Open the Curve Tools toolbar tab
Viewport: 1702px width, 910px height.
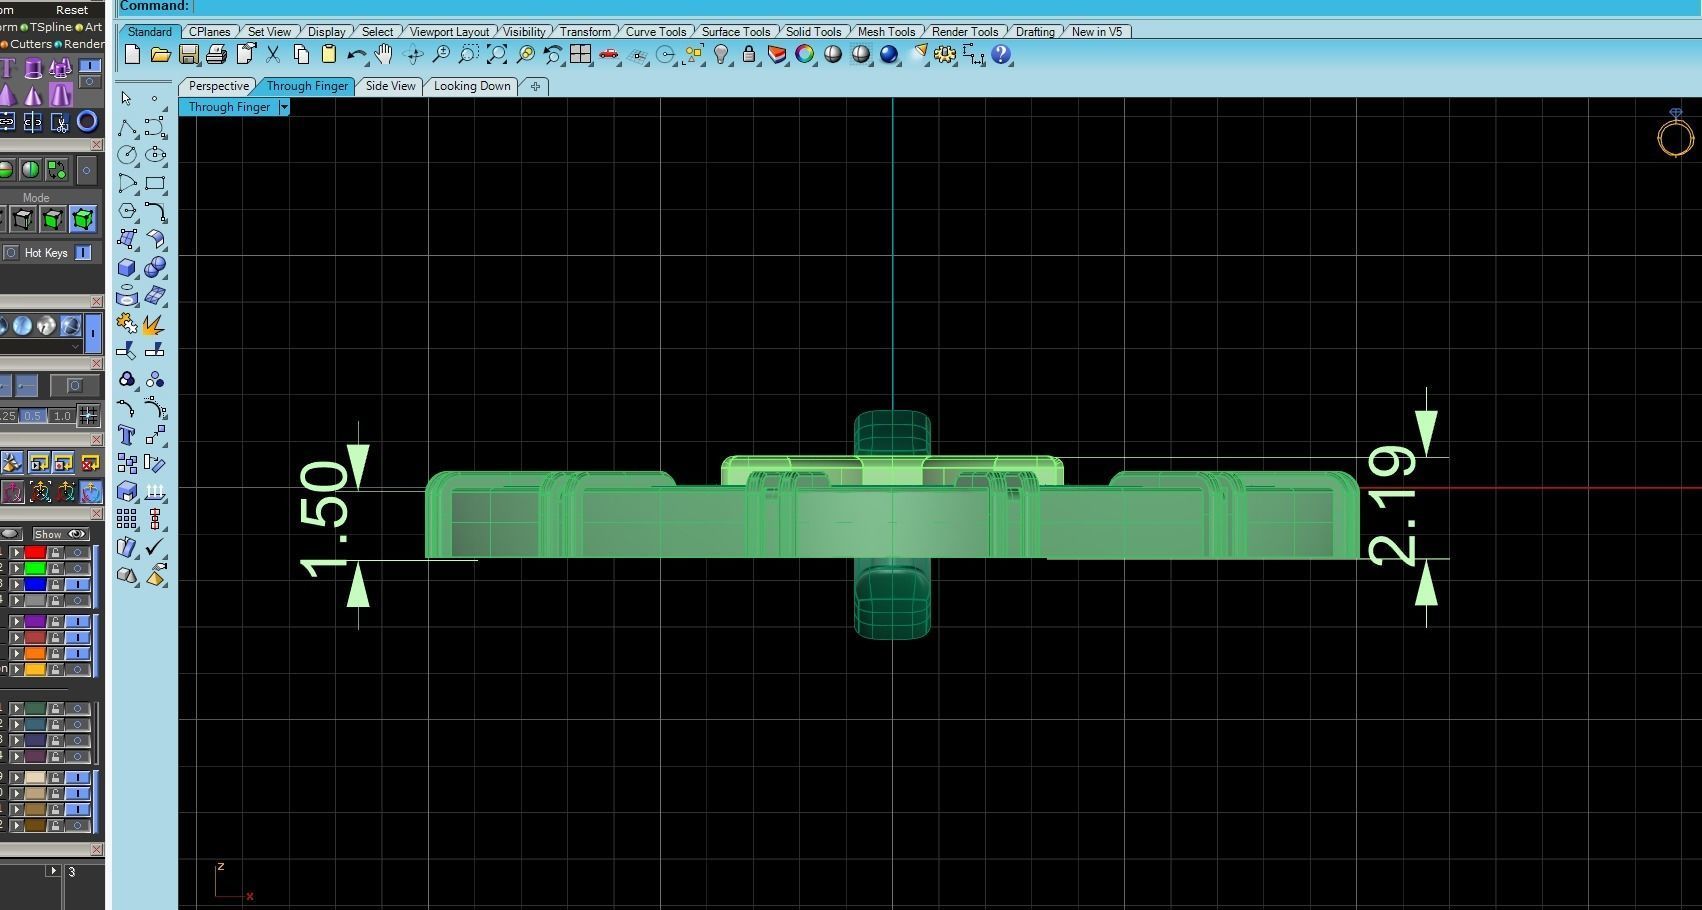[656, 32]
